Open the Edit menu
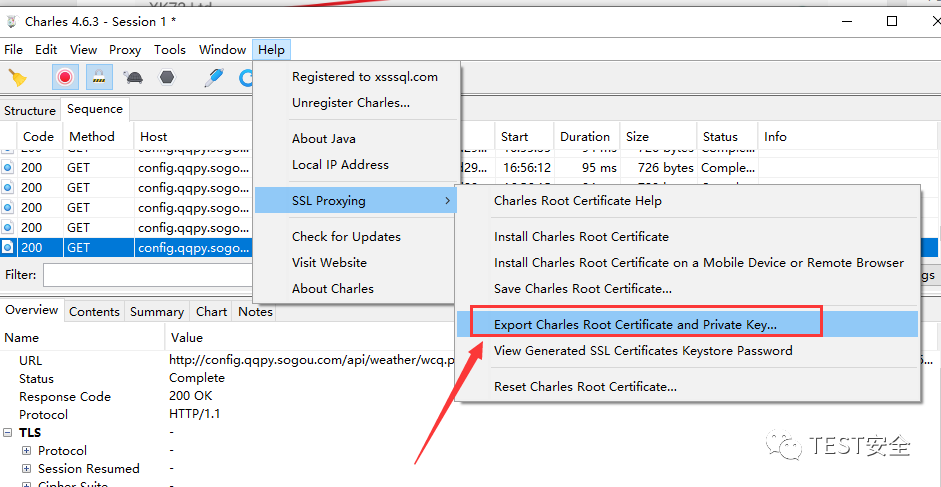Image resolution: width=941 pixels, height=487 pixels. pyautogui.click(x=46, y=50)
